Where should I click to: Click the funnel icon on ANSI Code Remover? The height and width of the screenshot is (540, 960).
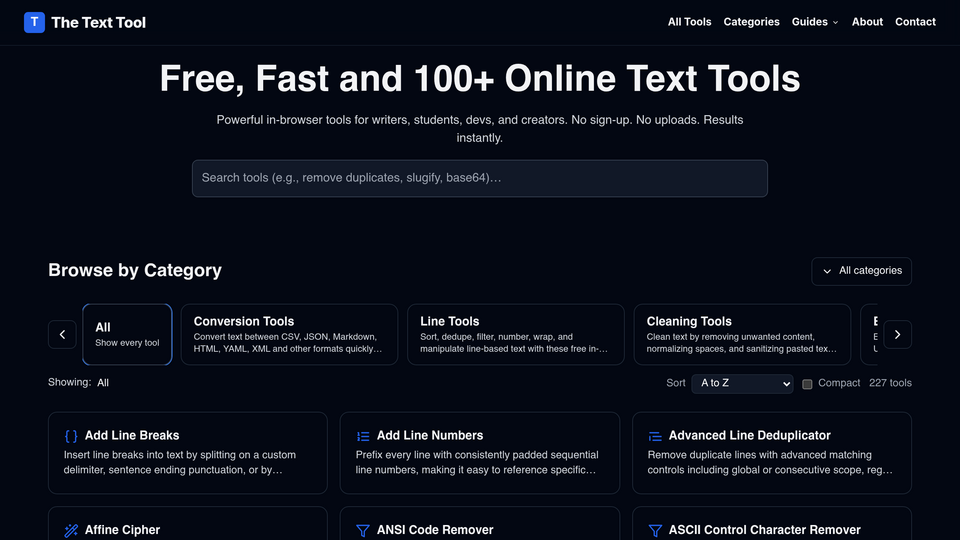click(363, 530)
